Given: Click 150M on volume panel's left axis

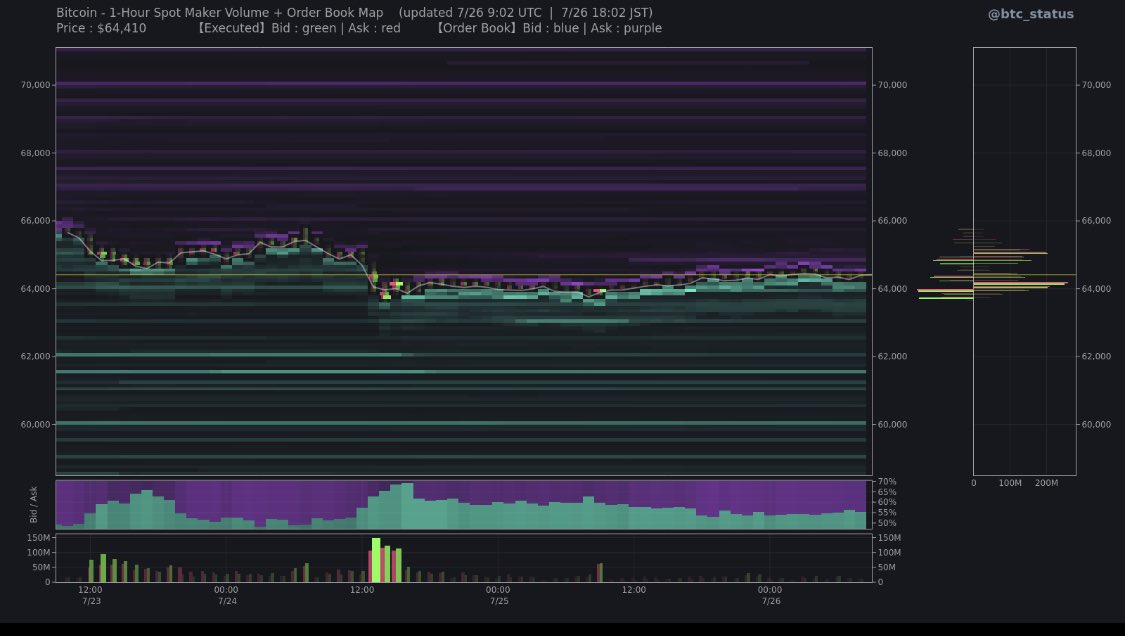Looking at the screenshot, I should (x=39, y=538).
